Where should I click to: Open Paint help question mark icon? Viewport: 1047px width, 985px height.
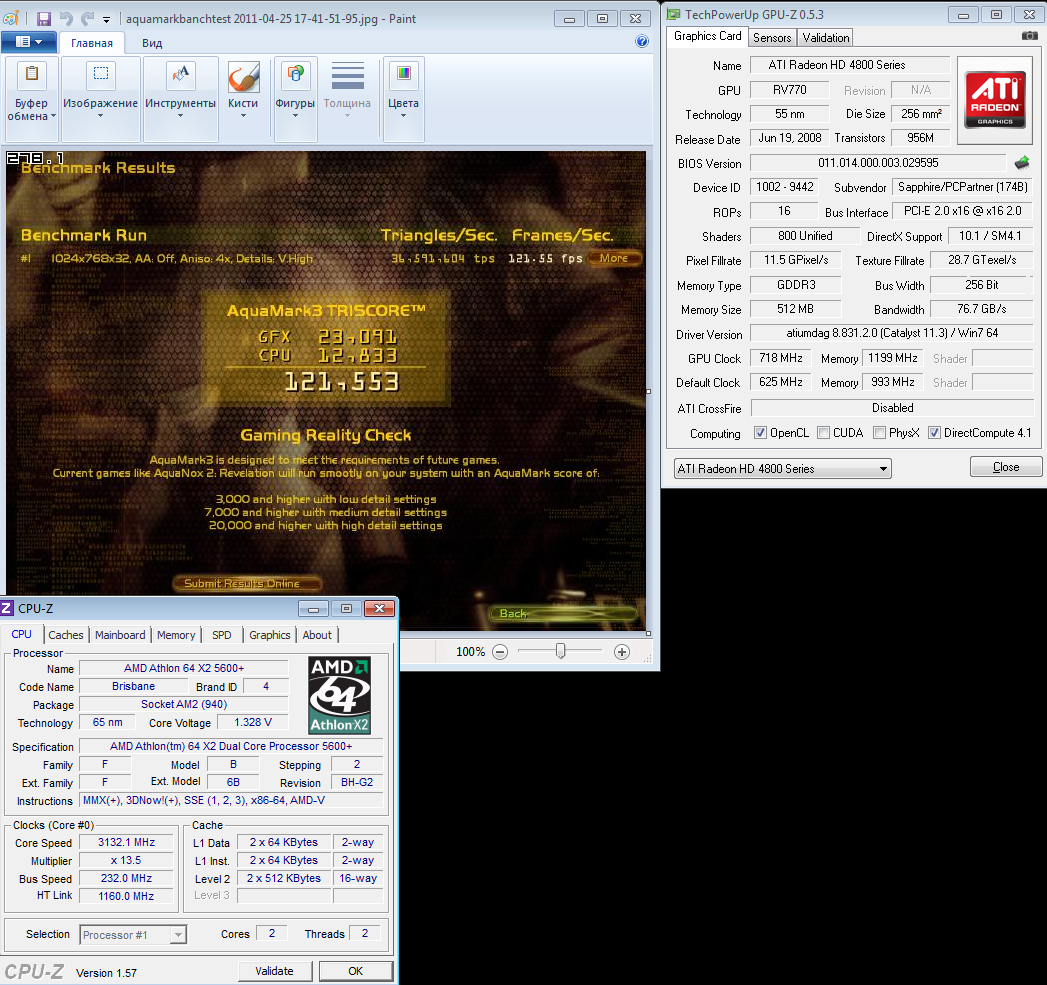[642, 41]
